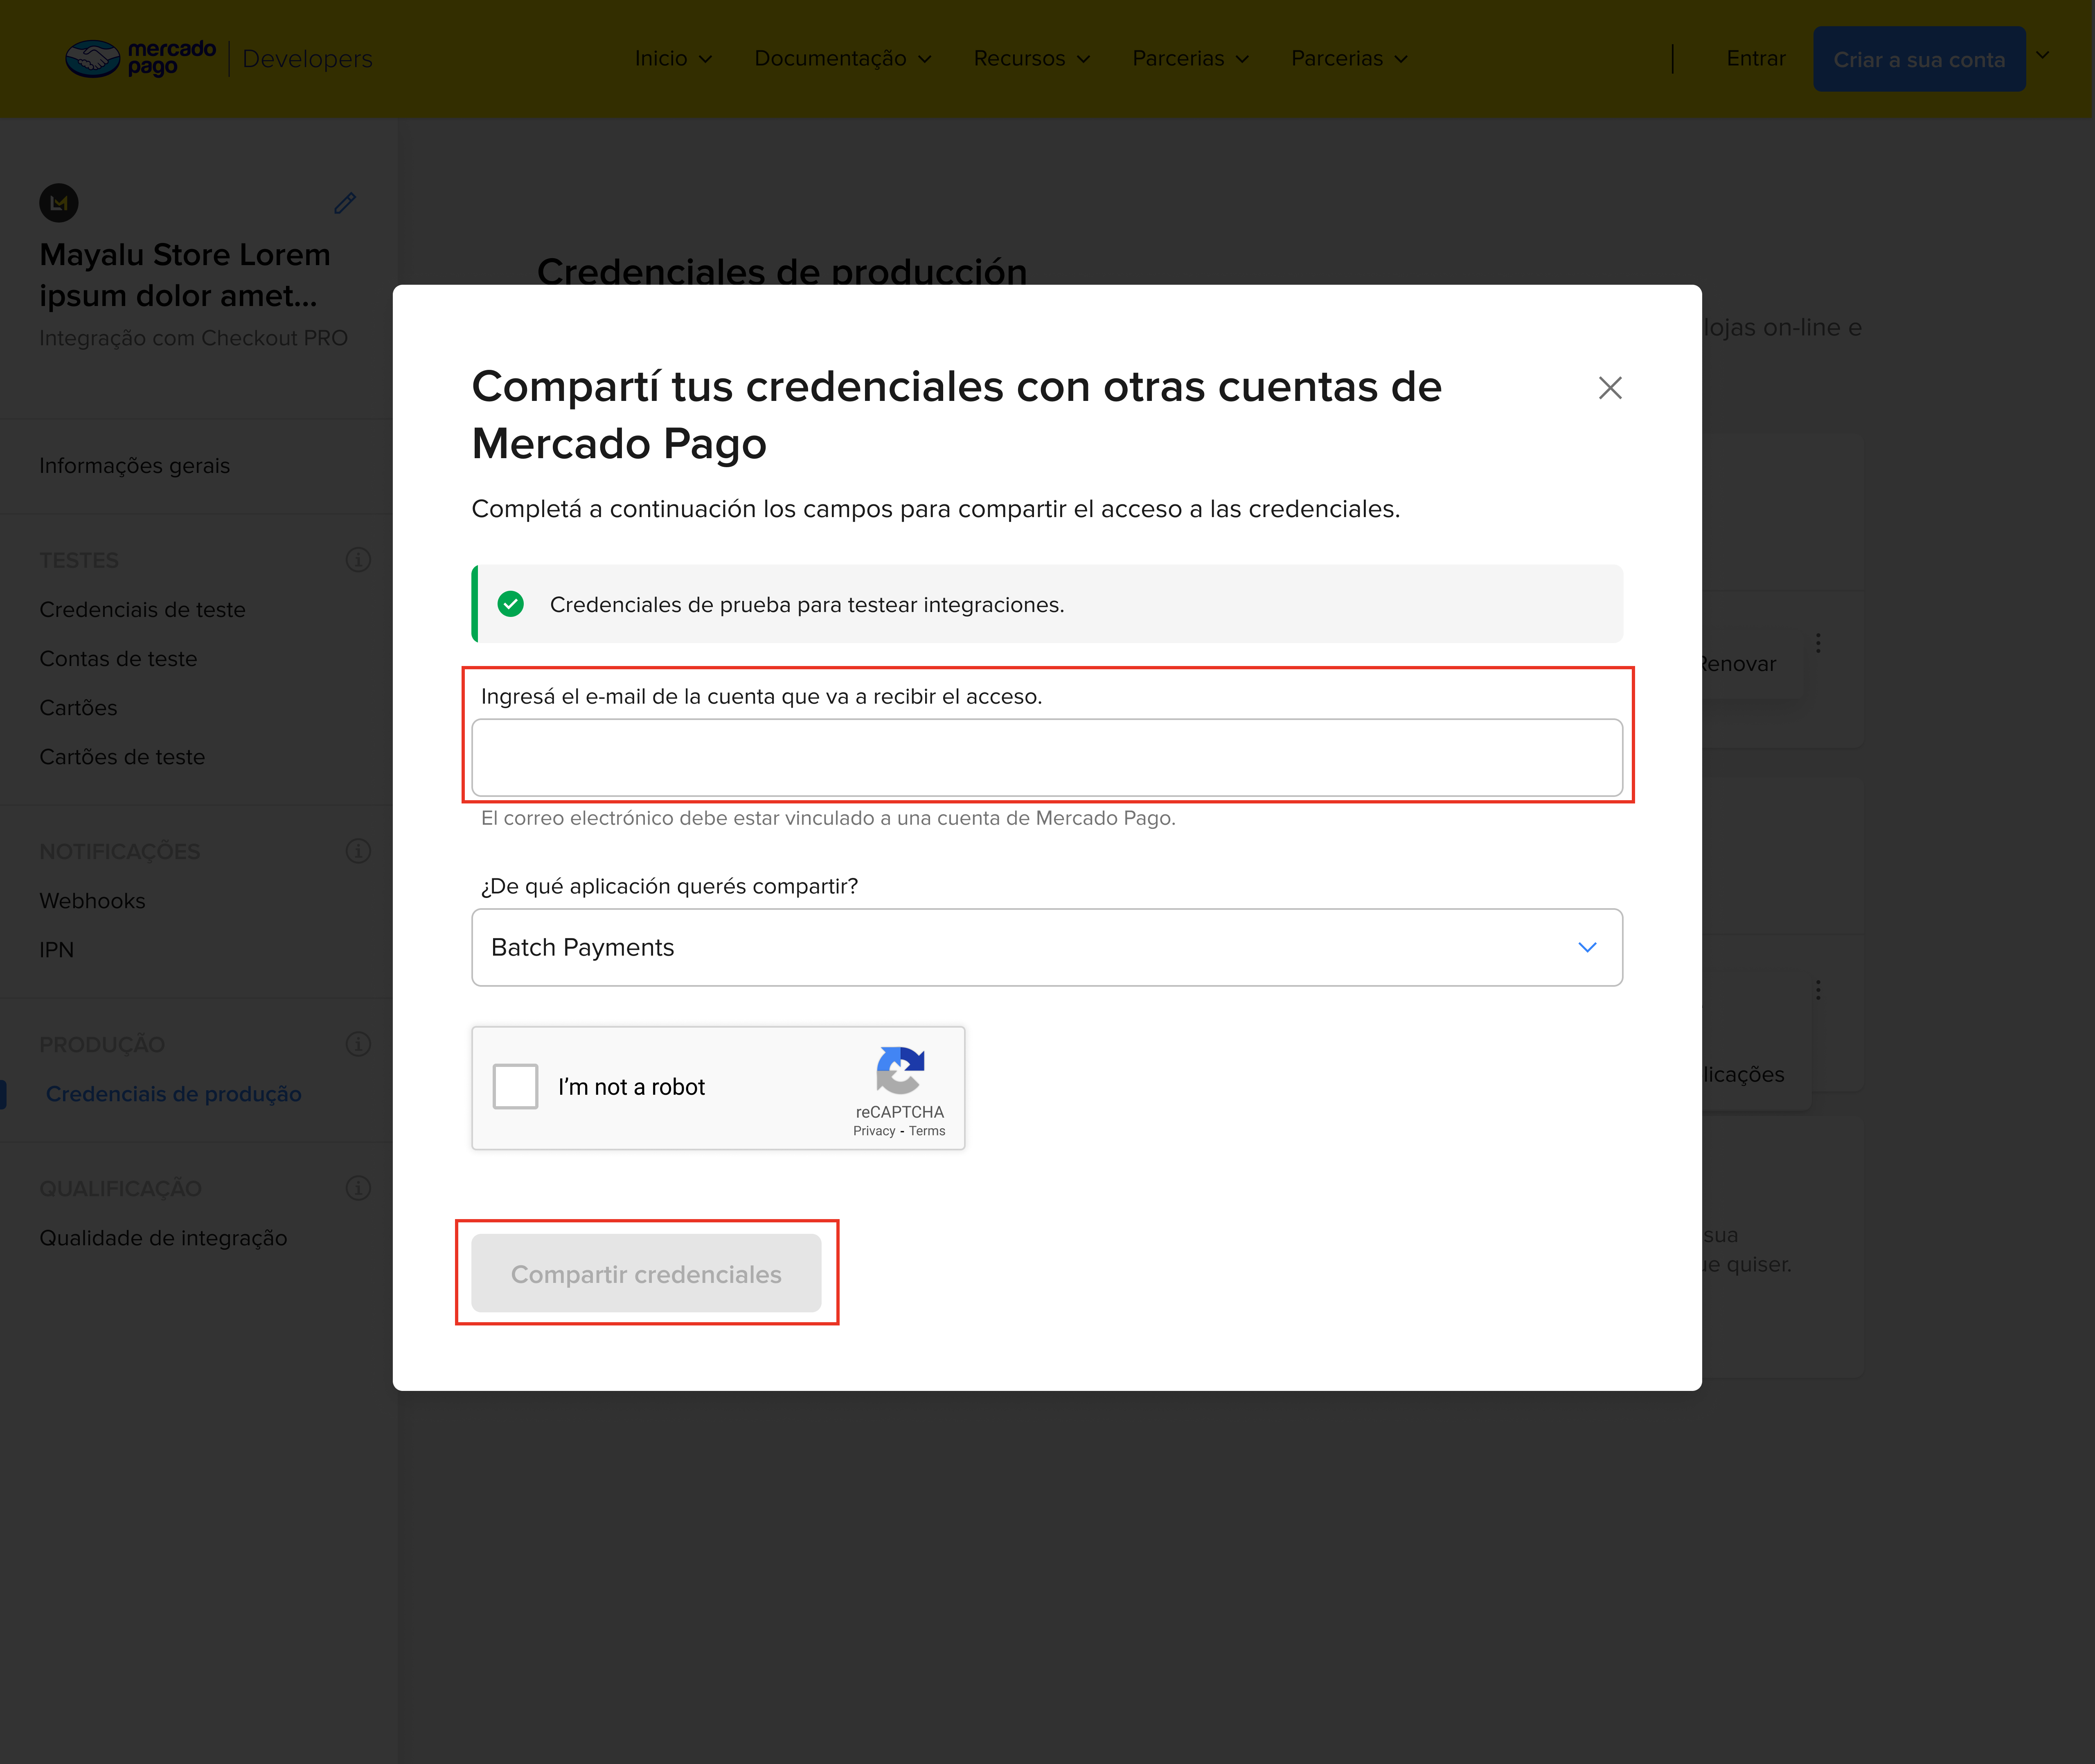This screenshot has height=1764, width=2095.
Task: Click the green check success icon
Action: [x=511, y=604]
